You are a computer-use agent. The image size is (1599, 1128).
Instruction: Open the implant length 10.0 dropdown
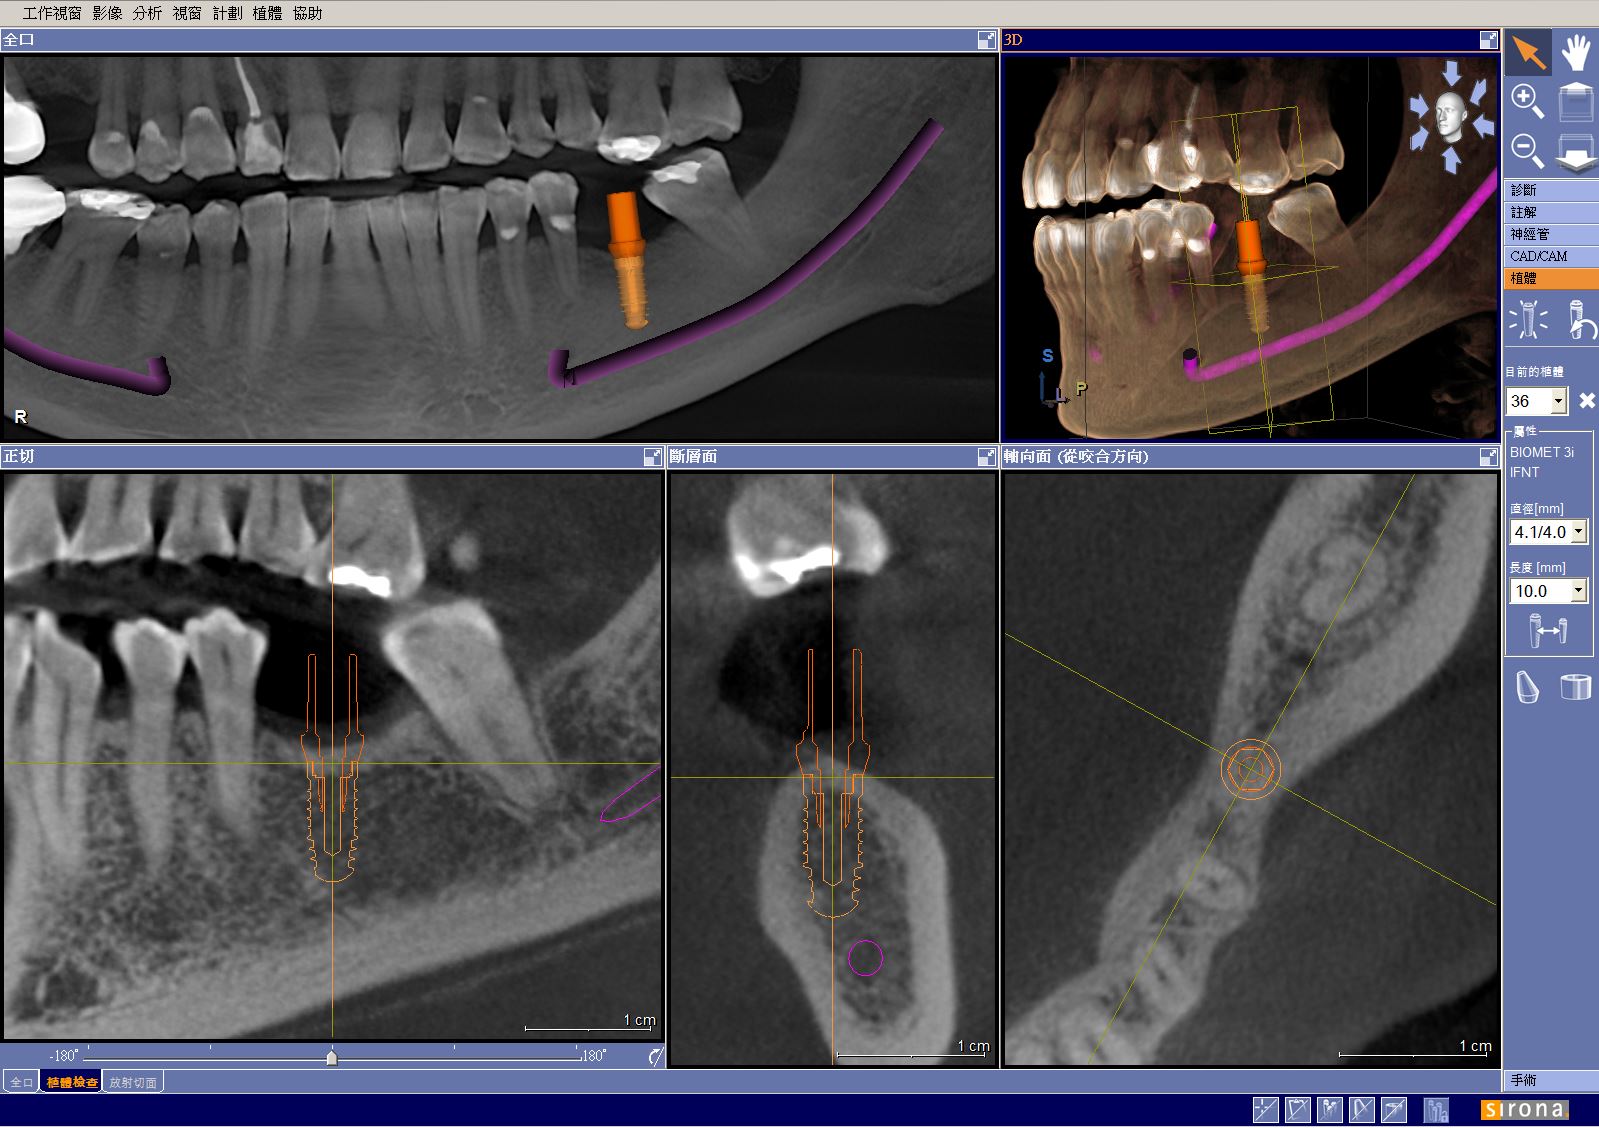(1578, 591)
